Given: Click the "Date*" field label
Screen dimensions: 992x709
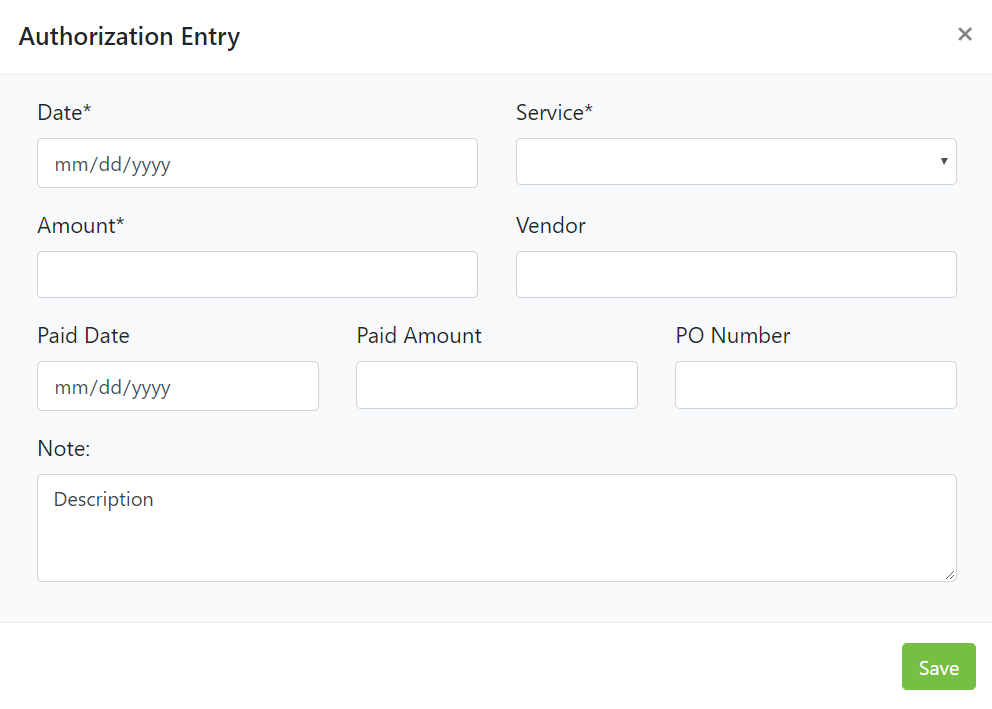Looking at the screenshot, I should pyautogui.click(x=64, y=113).
